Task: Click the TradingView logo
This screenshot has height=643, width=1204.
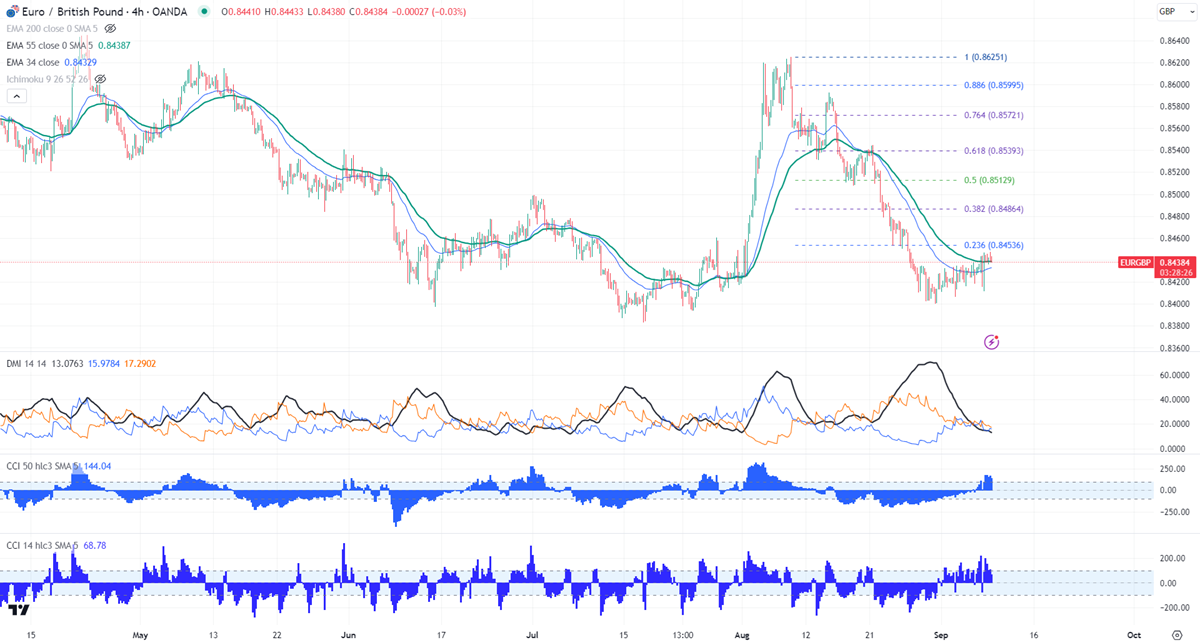Action: pyautogui.click(x=18, y=609)
